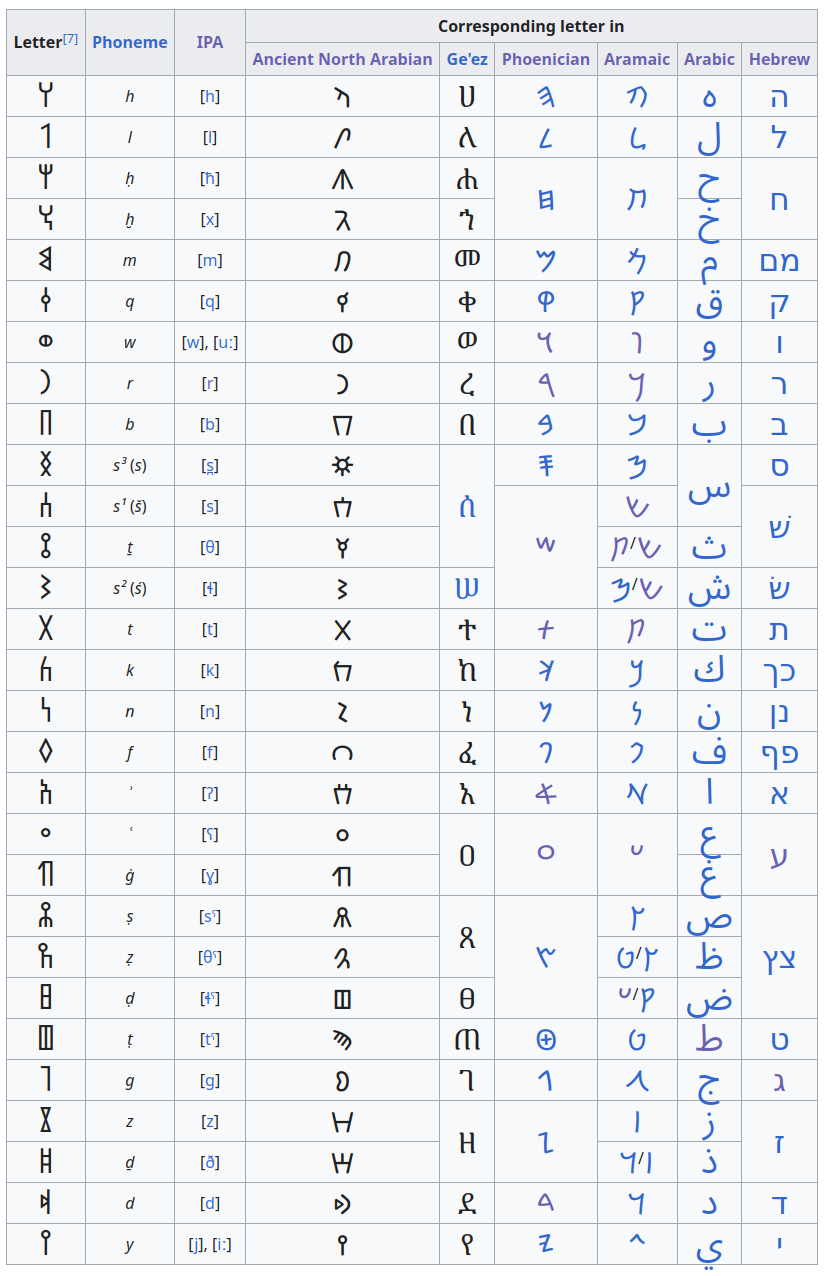Open the [ð] IPA symbol link
The height and width of the screenshot is (1276, 825).
210,1163
